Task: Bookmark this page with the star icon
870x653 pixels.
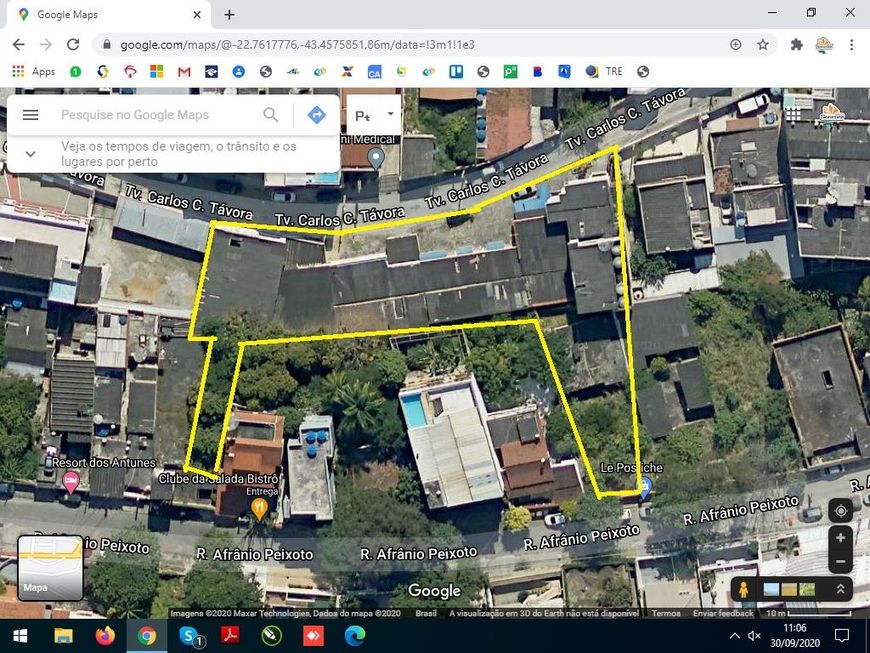Action: point(763,44)
